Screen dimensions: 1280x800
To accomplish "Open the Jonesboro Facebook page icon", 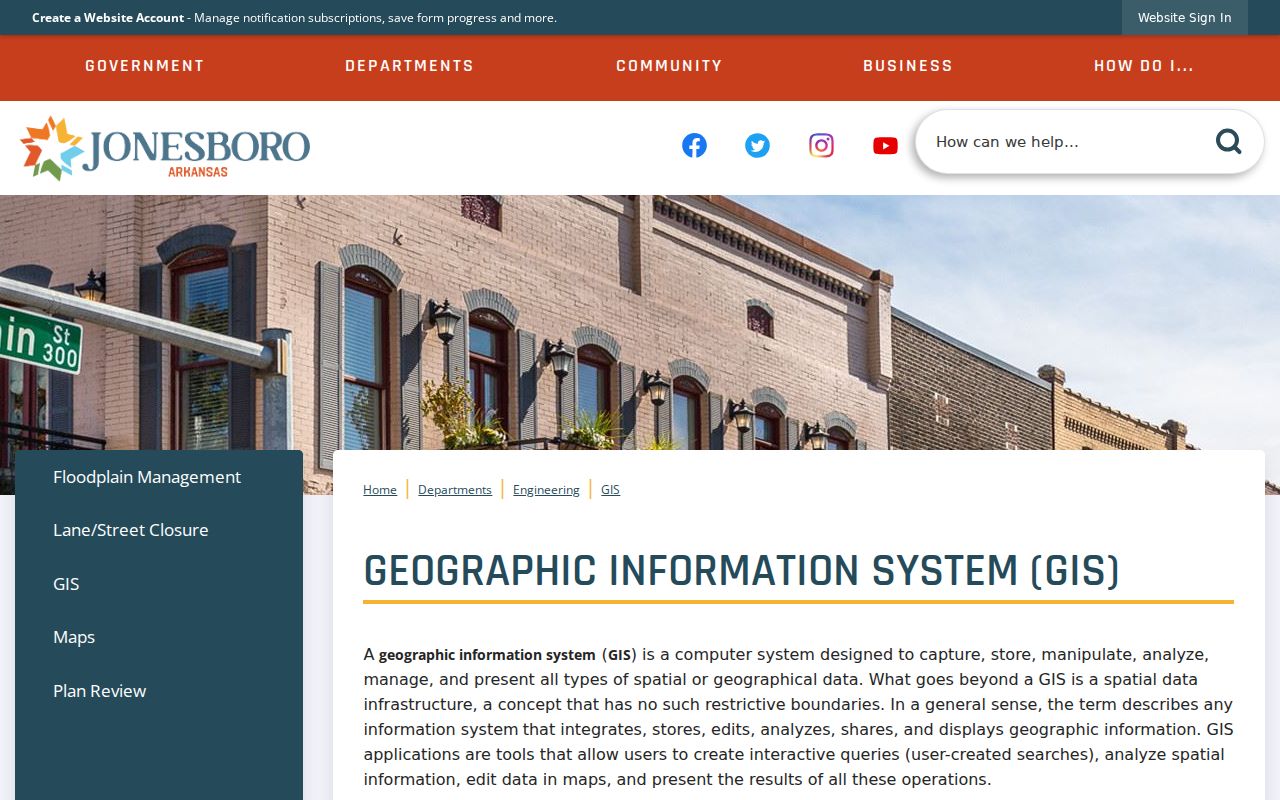I will [694, 146].
